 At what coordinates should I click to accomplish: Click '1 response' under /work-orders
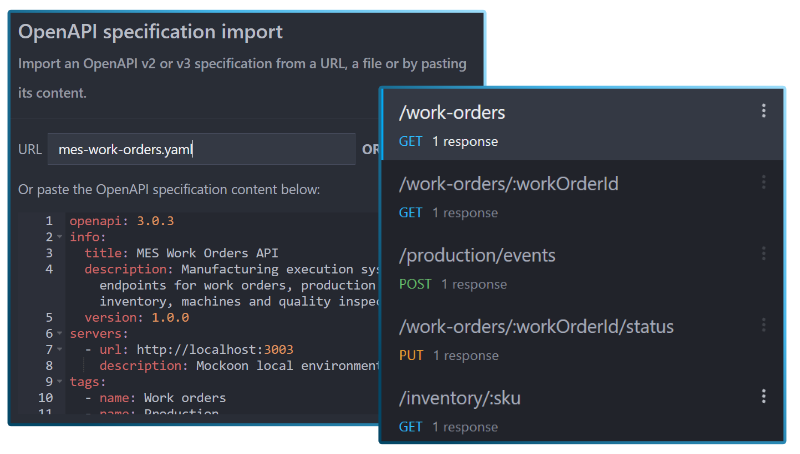[x=465, y=141]
